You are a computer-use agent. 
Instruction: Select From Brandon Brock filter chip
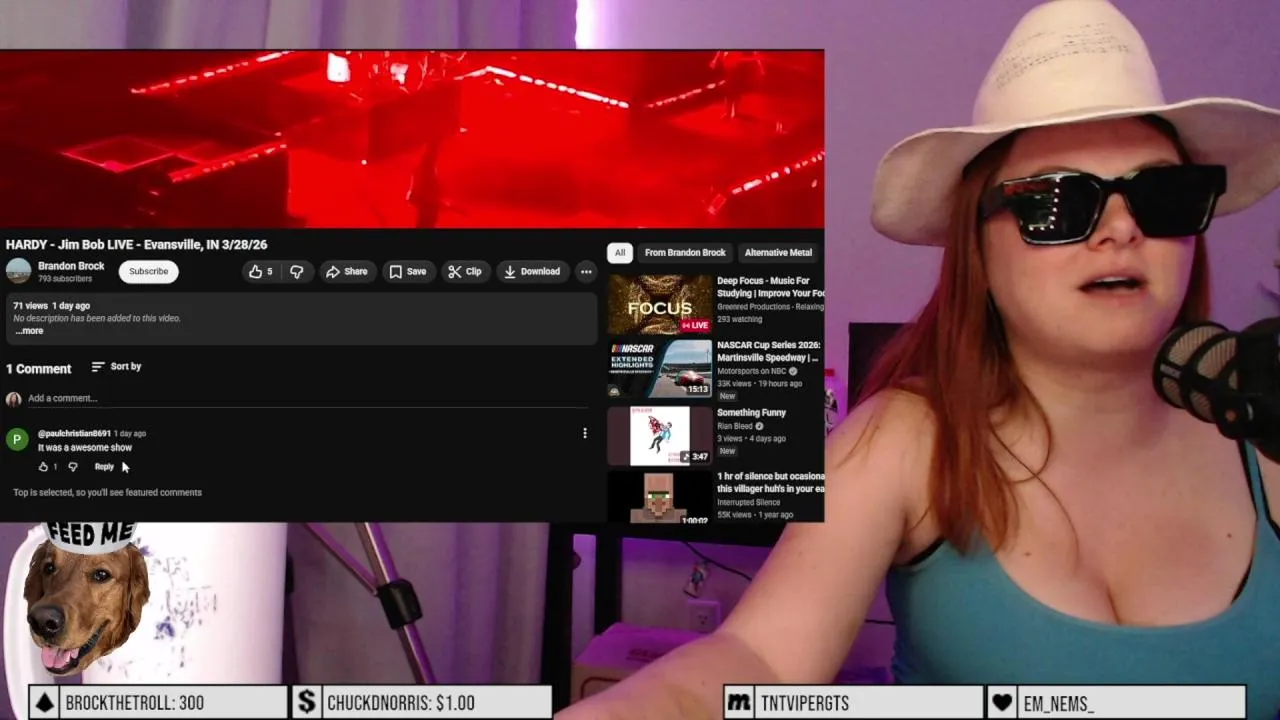[x=685, y=253]
